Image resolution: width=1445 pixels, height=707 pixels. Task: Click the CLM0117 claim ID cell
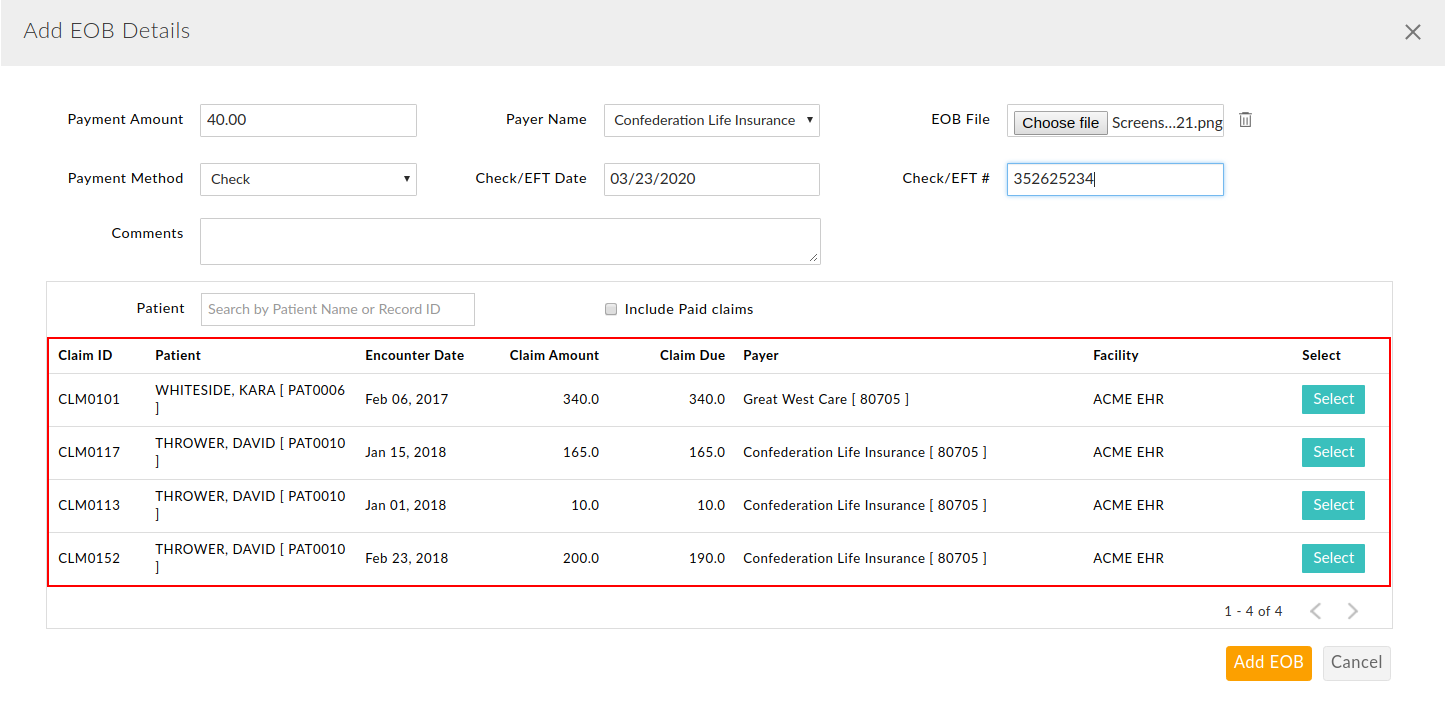coord(89,452)
